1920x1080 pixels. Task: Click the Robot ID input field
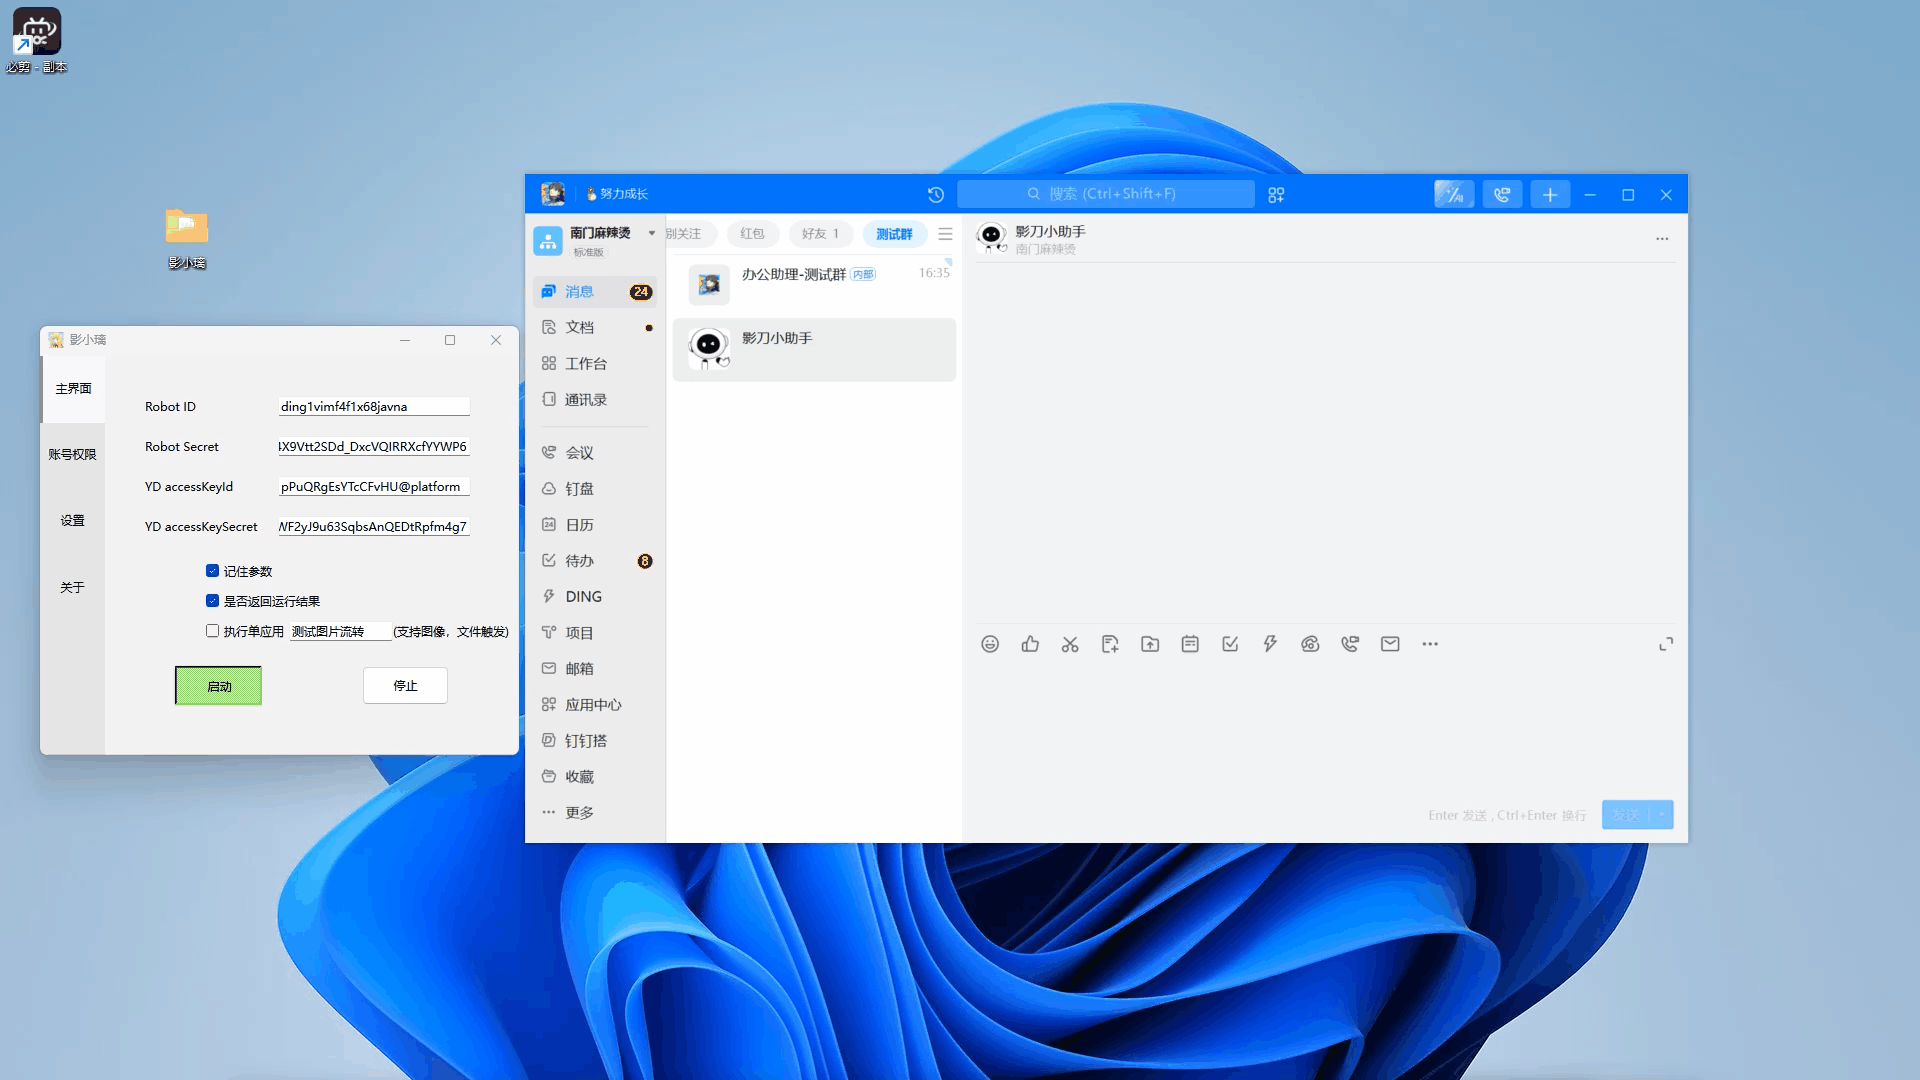point(373,407)
